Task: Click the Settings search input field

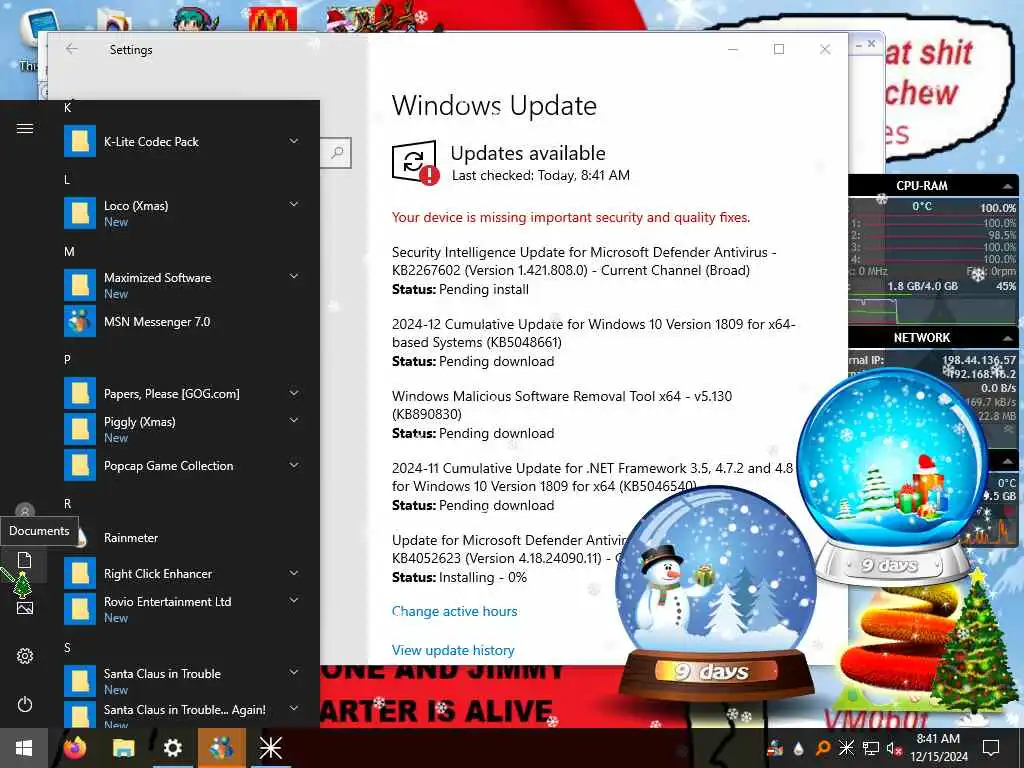Action: [x=336, y=153]
